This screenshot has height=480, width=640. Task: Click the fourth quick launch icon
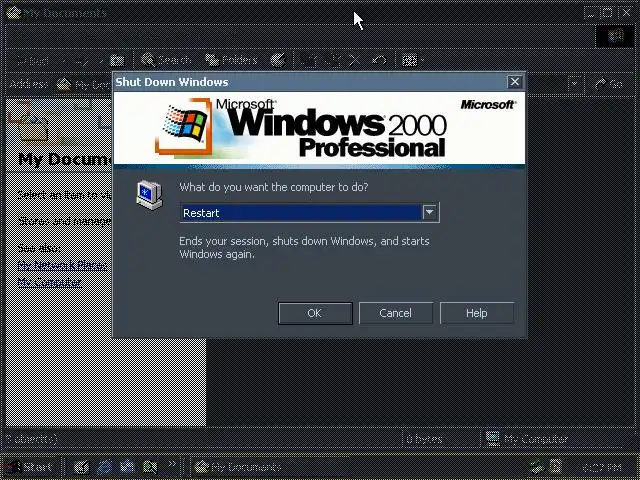(150, 467)
